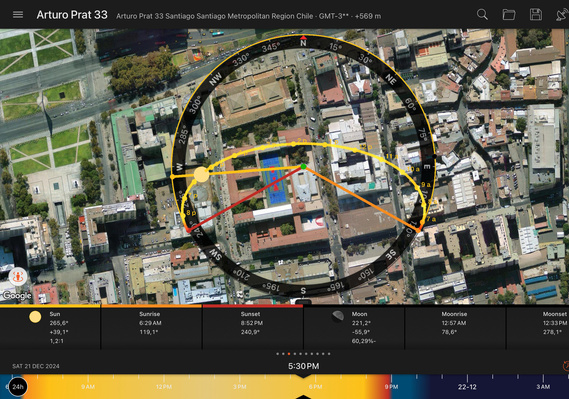Open the location search magnifier
The height and width of the screenshot is (399, 569).
pos(482,15)
